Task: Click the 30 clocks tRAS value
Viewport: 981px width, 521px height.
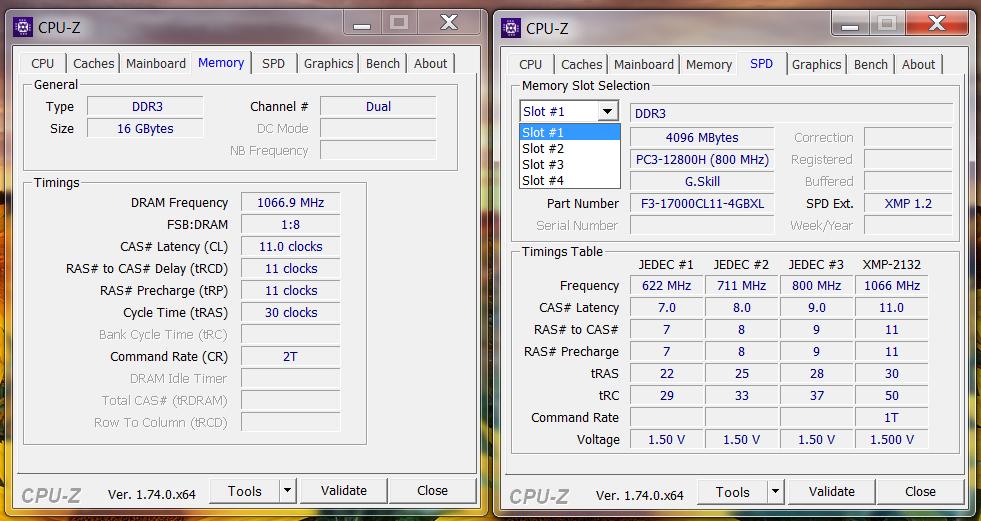Action: tap(290, 313)
